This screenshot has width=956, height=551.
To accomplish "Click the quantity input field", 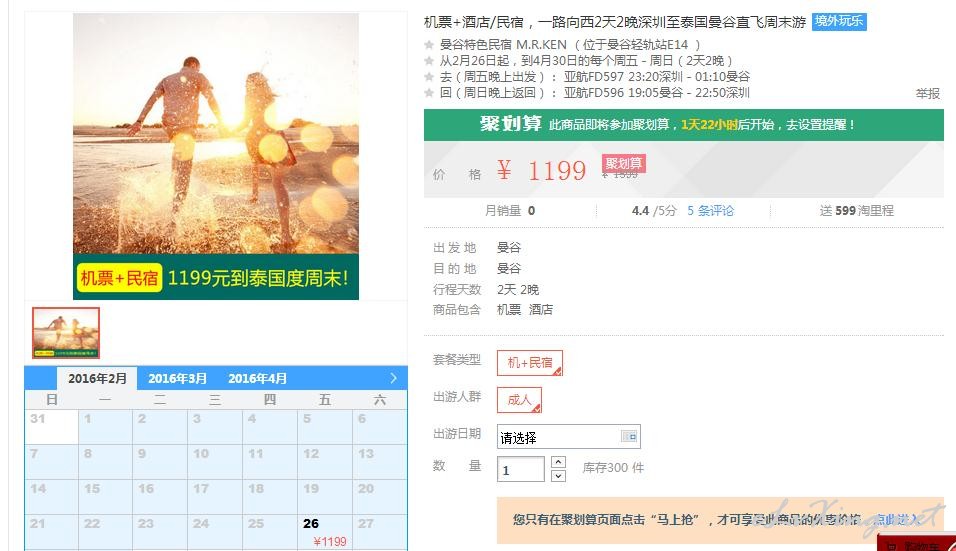I will click(x=521, y=469).
